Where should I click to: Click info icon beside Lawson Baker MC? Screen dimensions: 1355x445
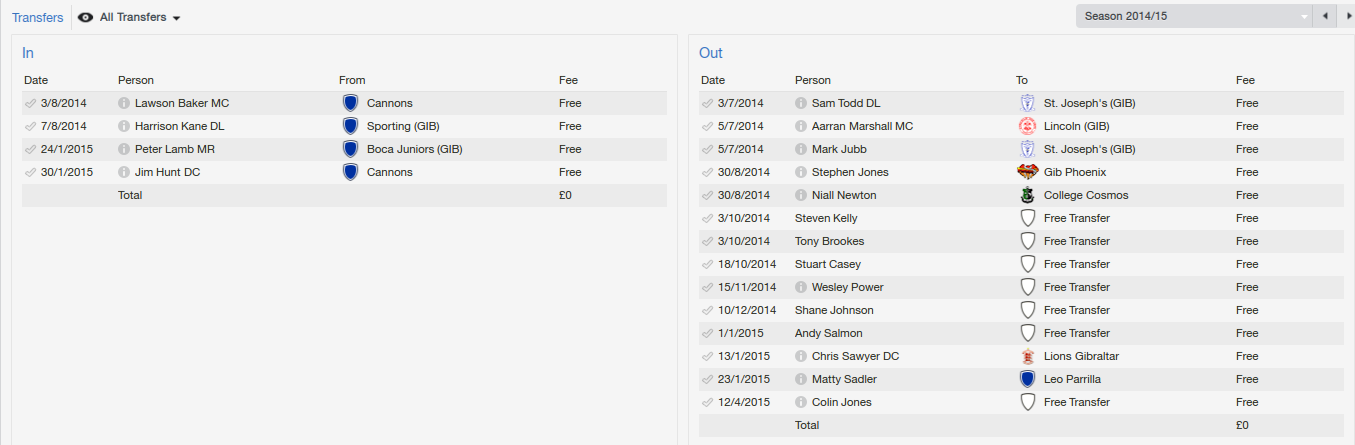click(124, 103)
